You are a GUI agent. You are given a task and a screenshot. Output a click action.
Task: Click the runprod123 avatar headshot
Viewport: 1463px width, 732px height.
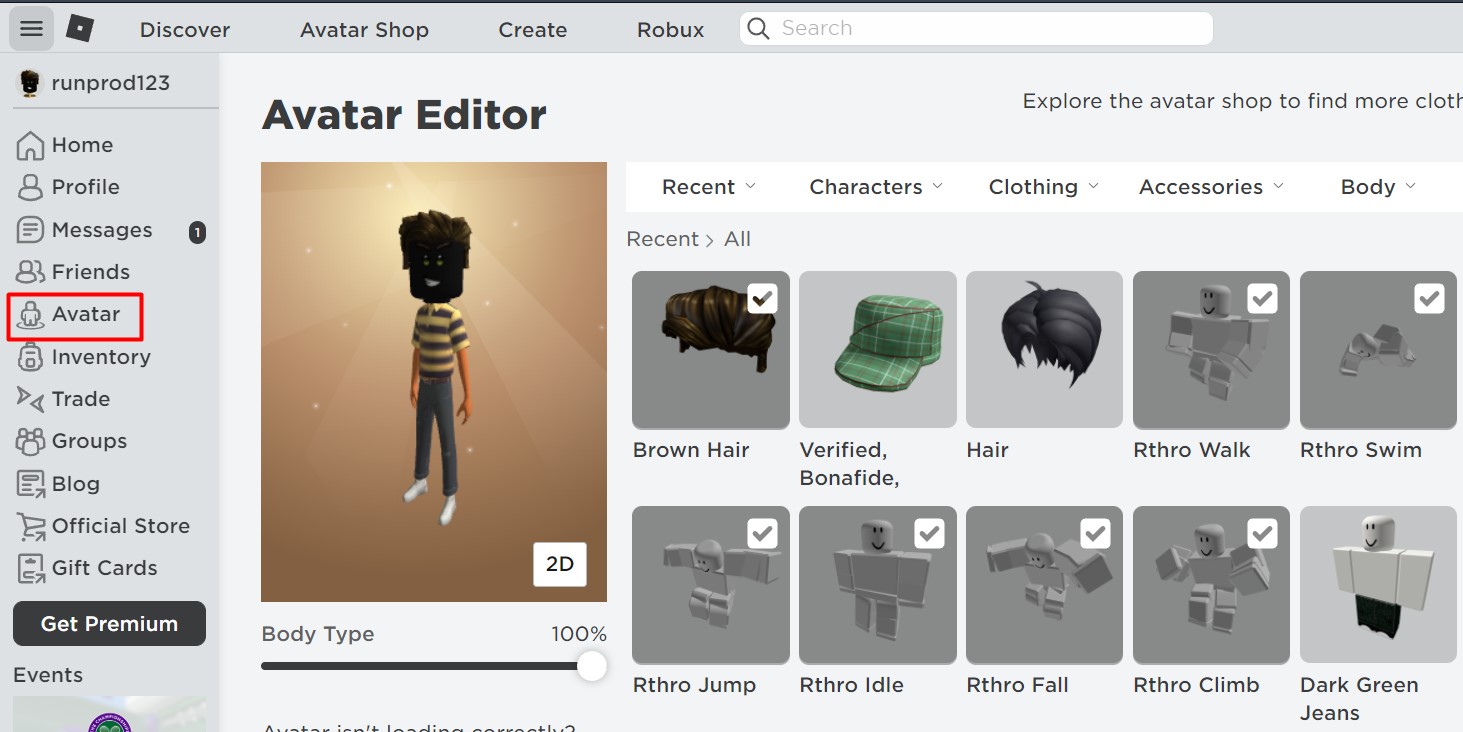click(x=30, y=83)
